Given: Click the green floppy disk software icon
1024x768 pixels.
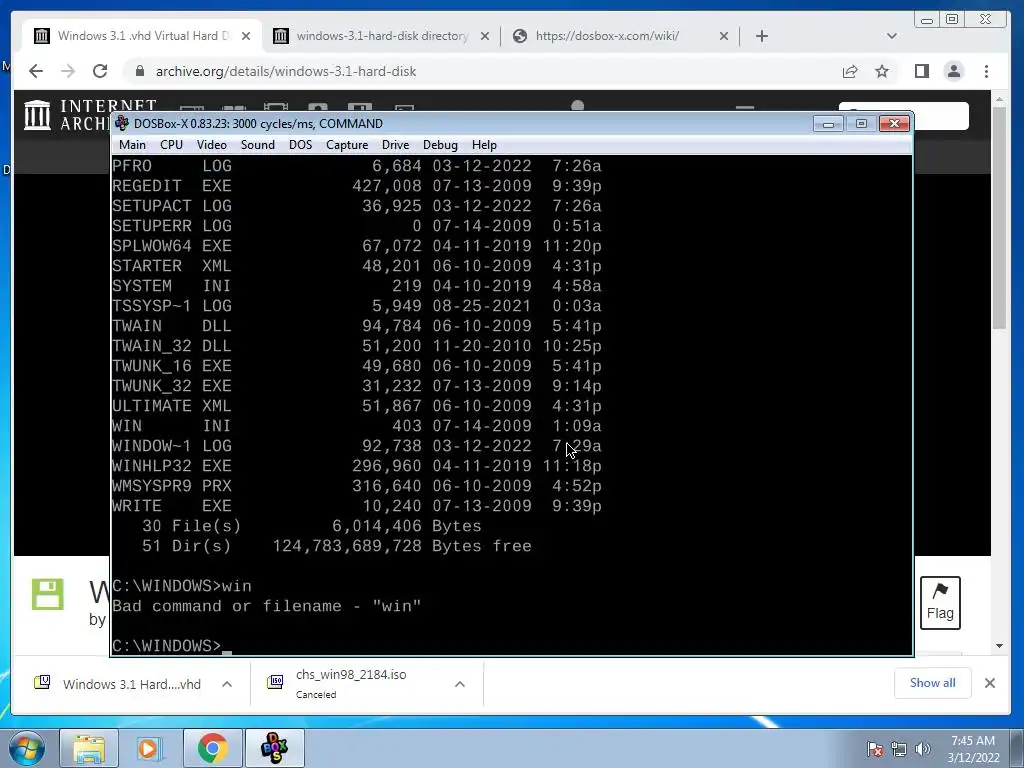Looking at the screenshot, I should click(48, 594).
